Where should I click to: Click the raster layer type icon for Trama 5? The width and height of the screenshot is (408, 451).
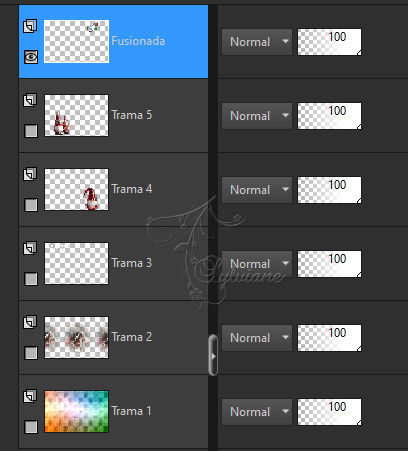[x=30, y=100]
